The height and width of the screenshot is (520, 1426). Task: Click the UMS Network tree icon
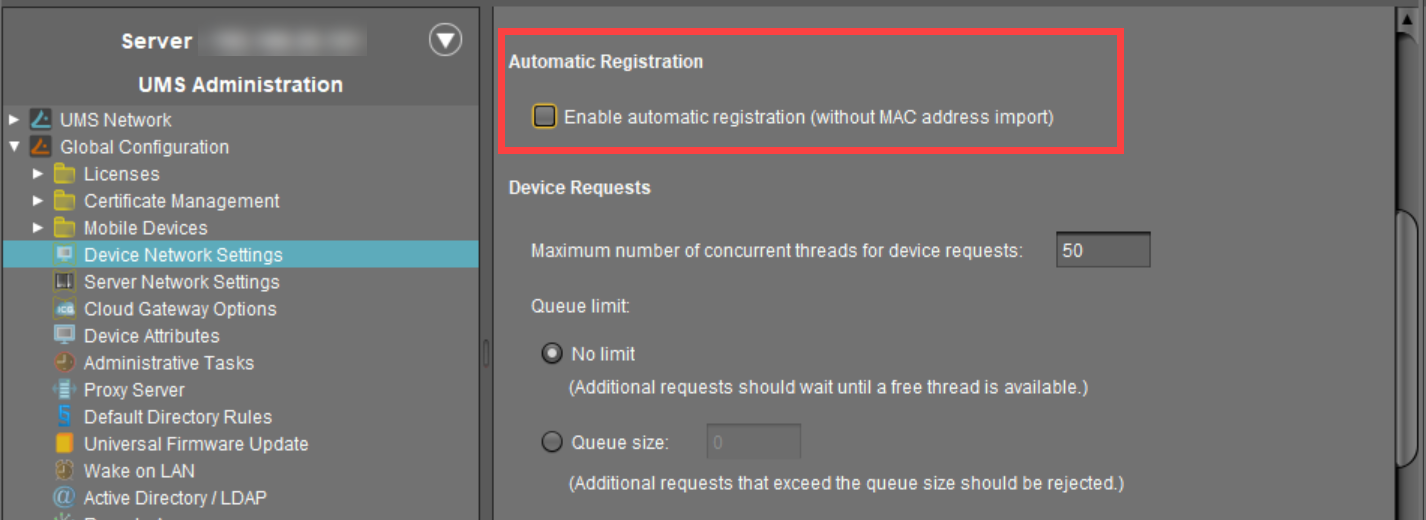click(x=41, y=120)
